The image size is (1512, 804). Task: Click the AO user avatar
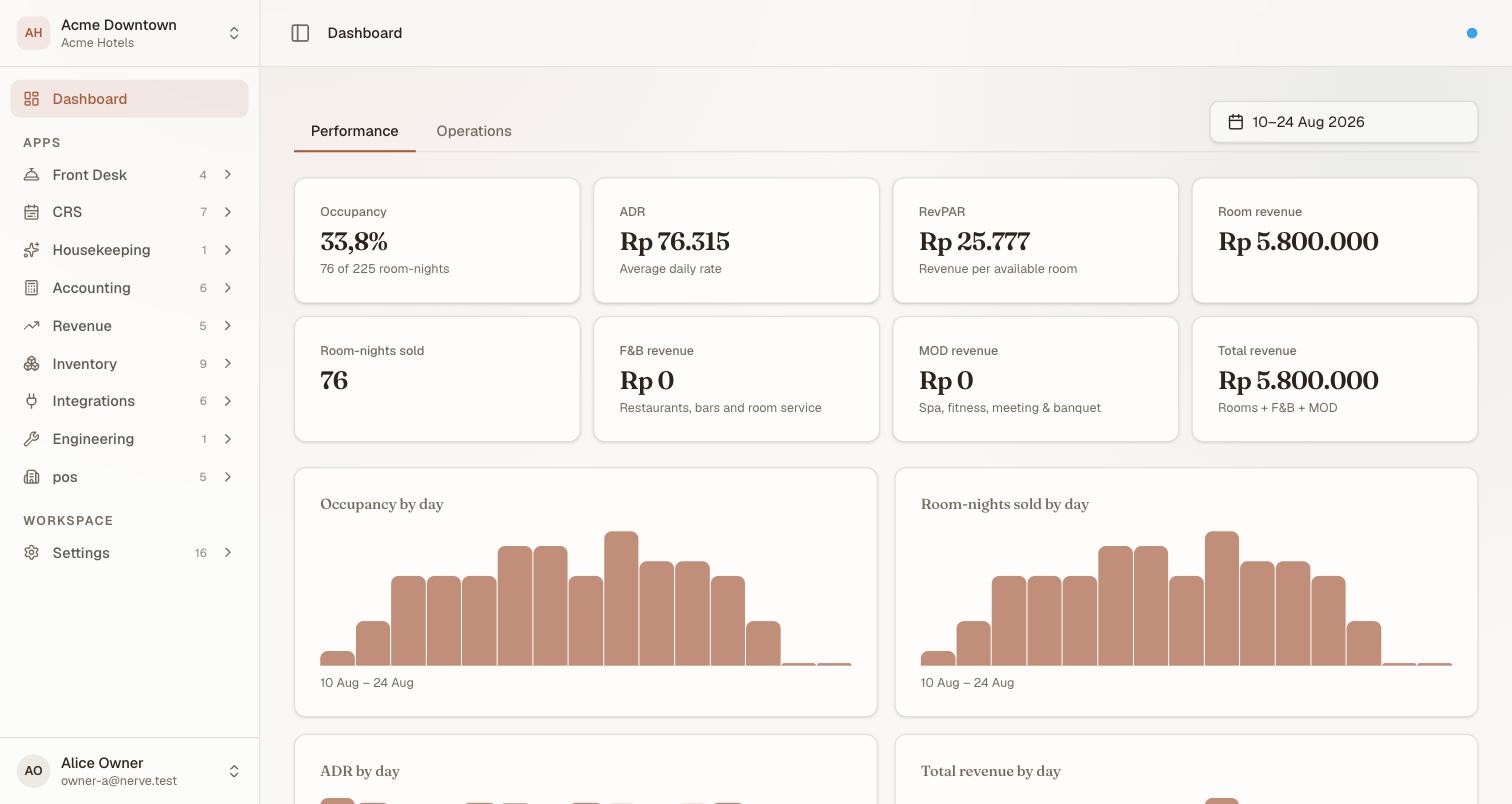pyautogui.click(x=33, y=771)
